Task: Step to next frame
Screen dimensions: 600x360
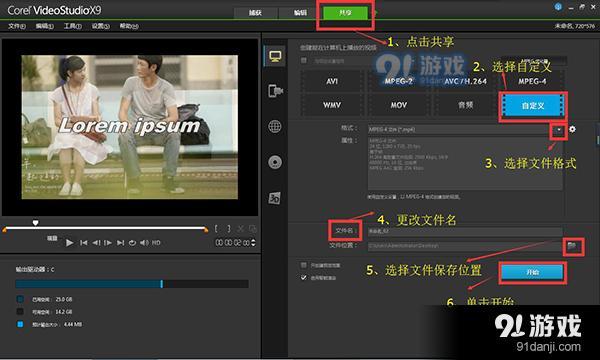Action: [x=108, y=243]
